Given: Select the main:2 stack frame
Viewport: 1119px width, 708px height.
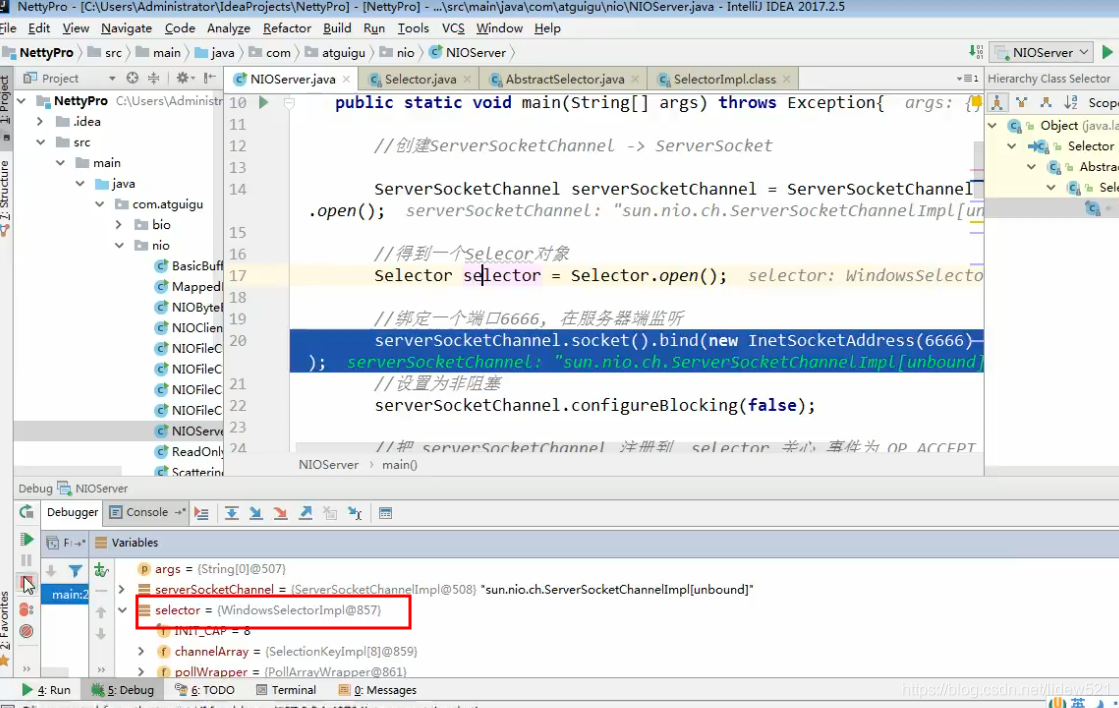Looking at the screenshot, I should (65, 595).
